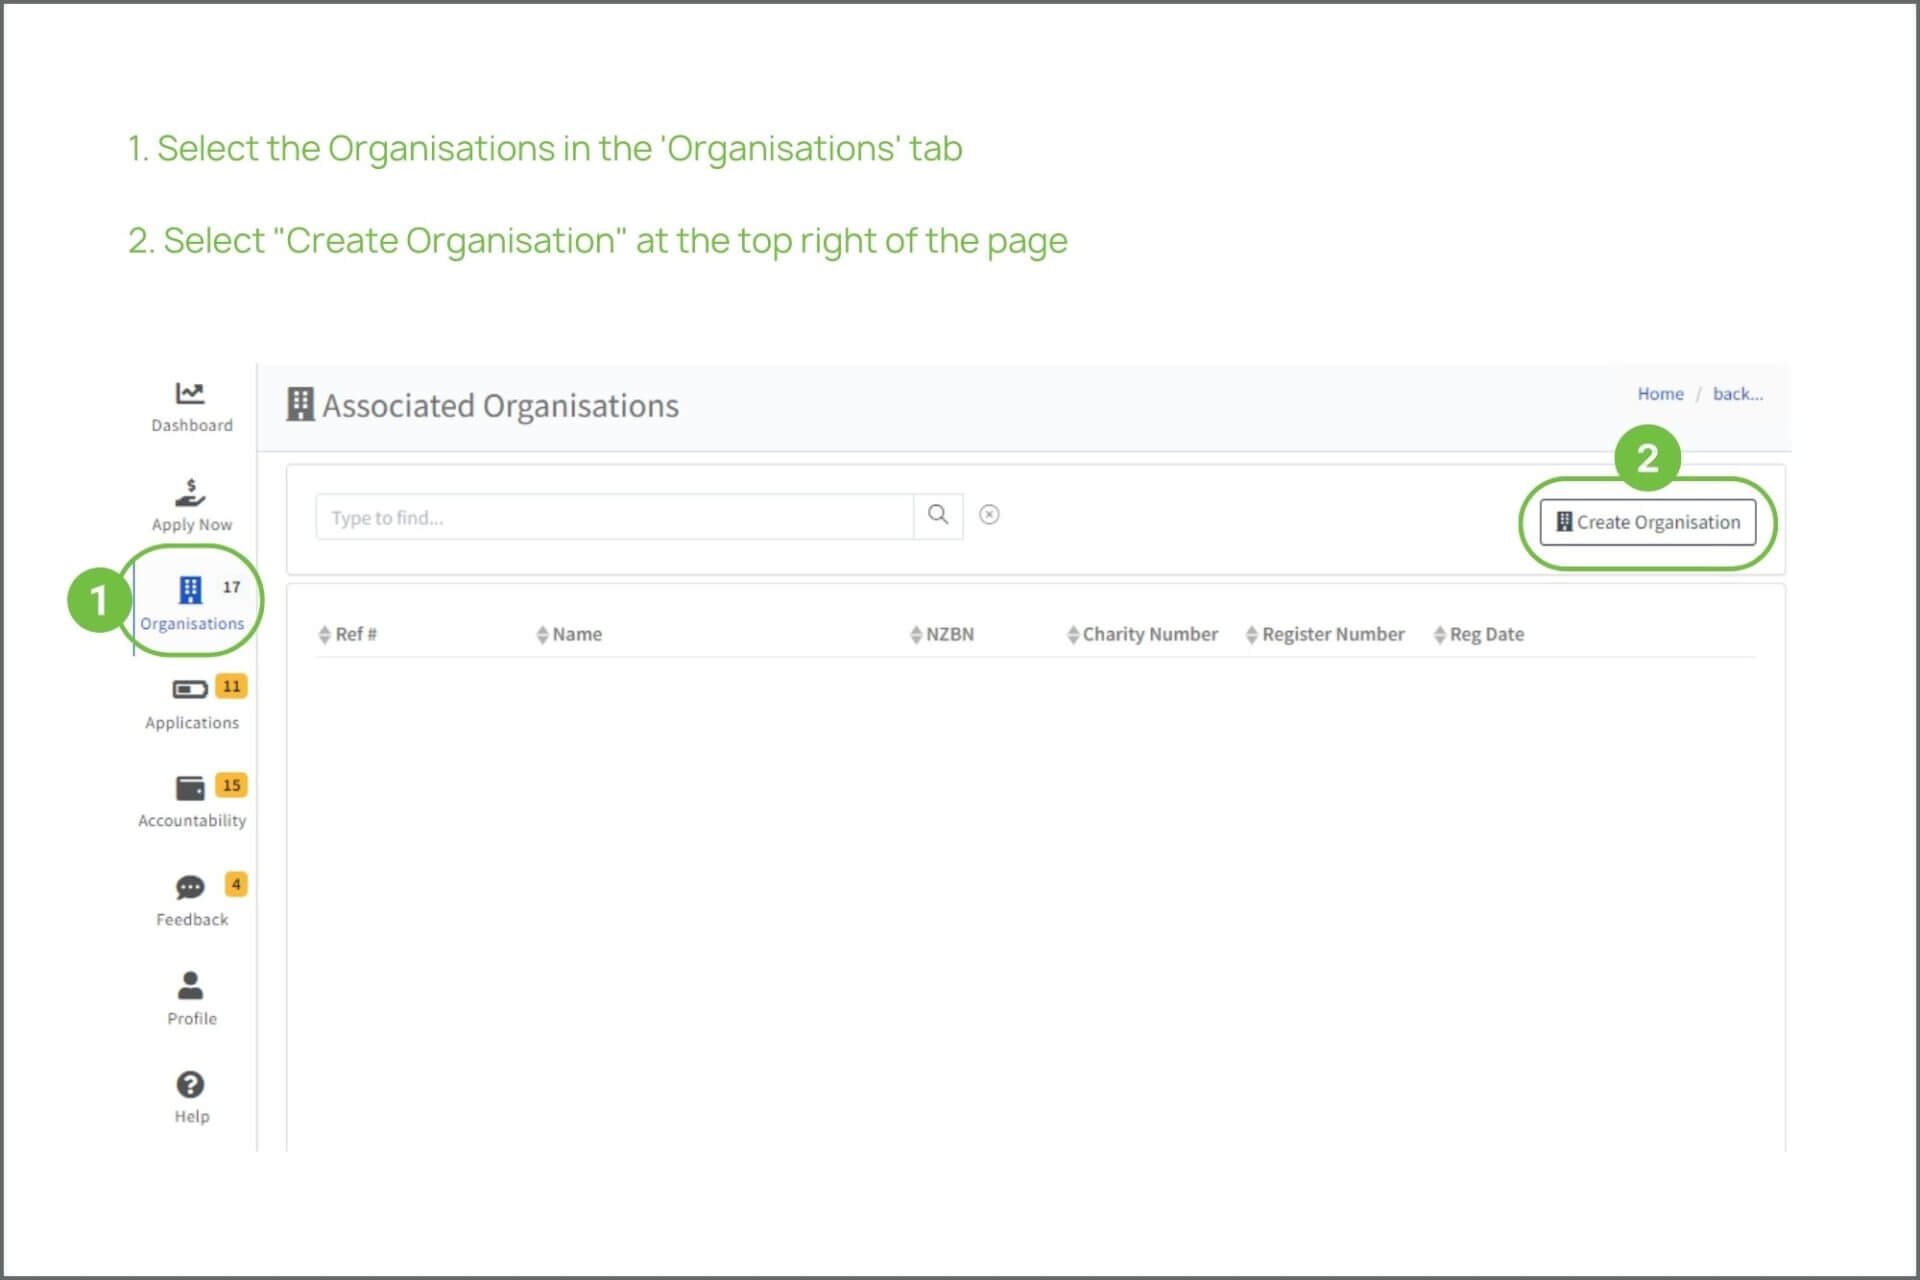Click the 4 badge on Feedback
Image resolution: width=1920 pixels, height=1280 pixels.
236,884
